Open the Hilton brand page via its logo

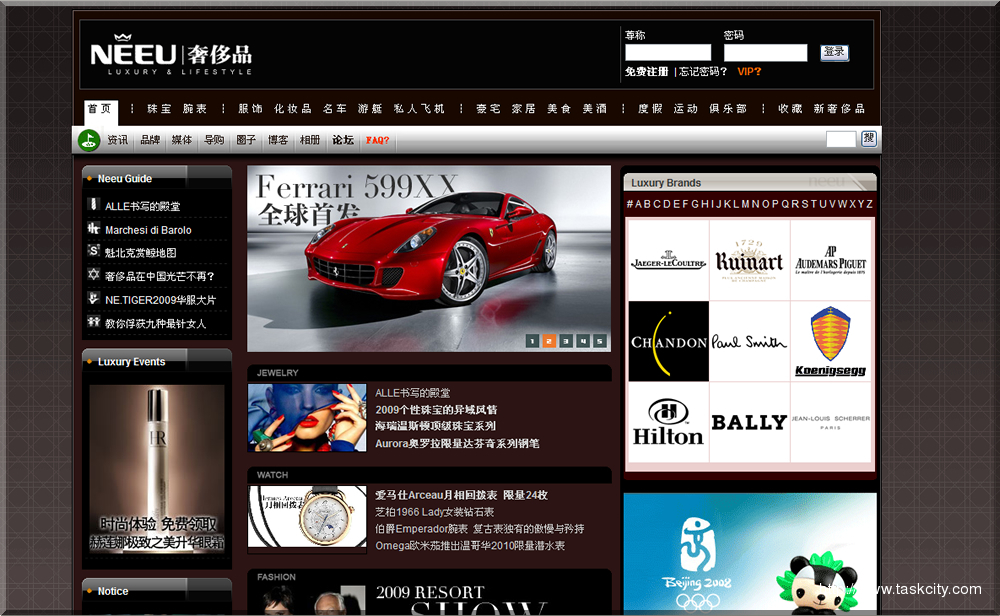click(x=668, y=422)
